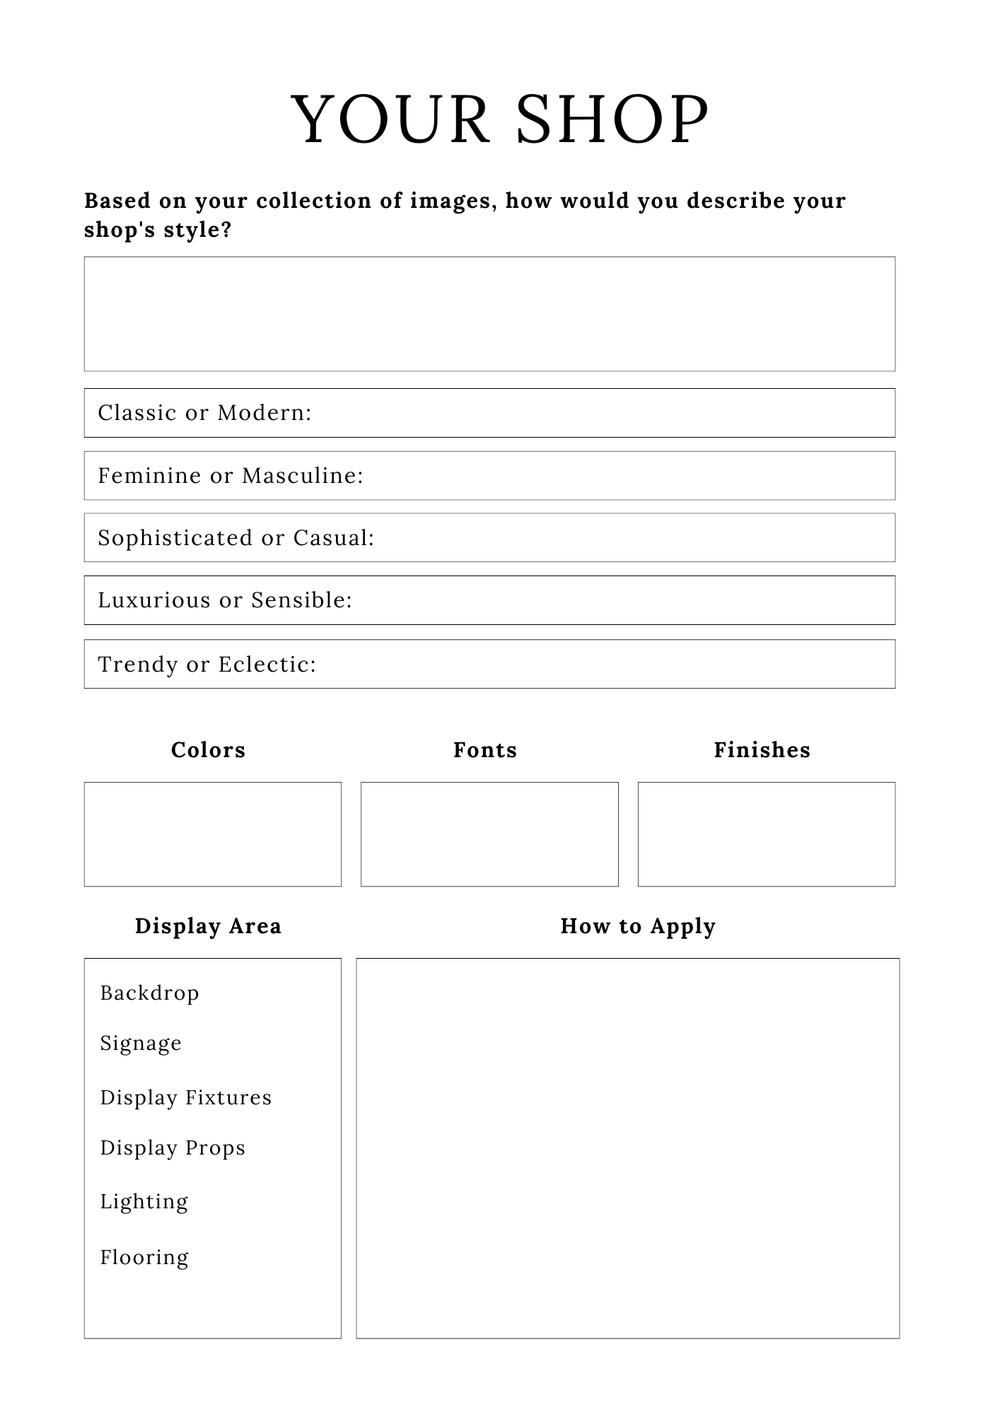
Task: Click the Display Area heading
Action: (x=208, y=926)
